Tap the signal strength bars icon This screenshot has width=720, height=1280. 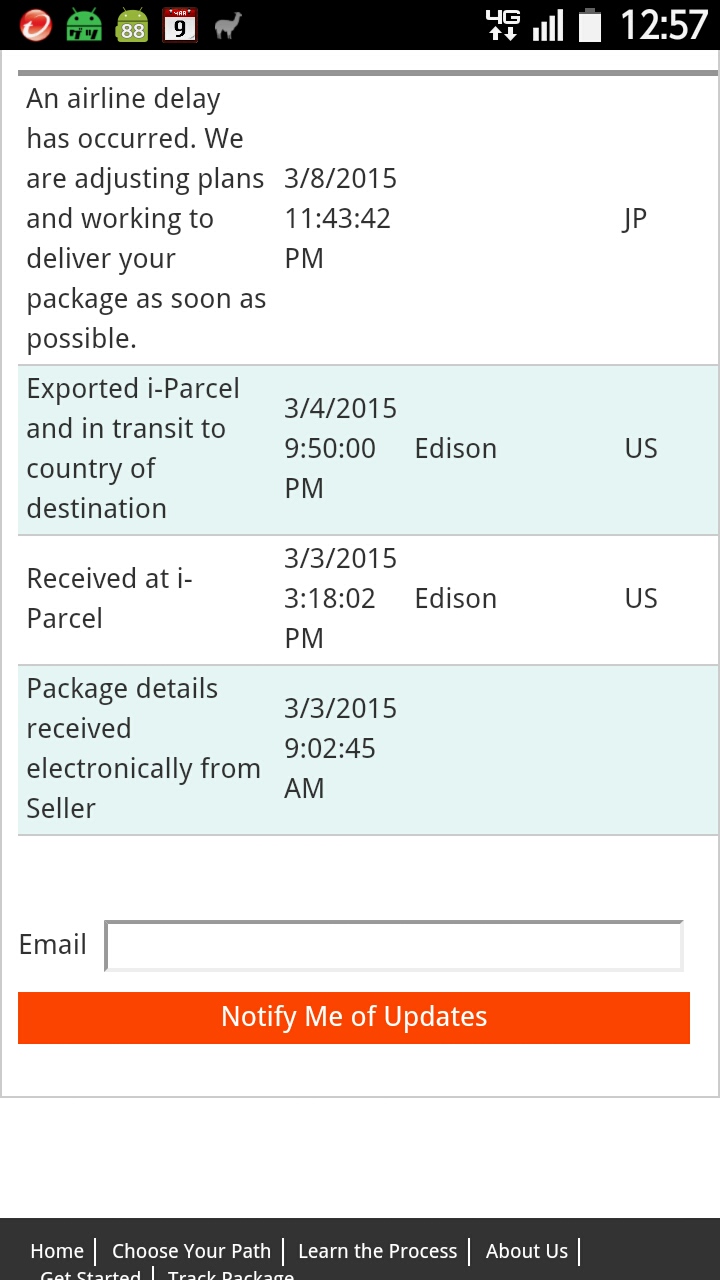pyautogui.click(x=548, y=25)
